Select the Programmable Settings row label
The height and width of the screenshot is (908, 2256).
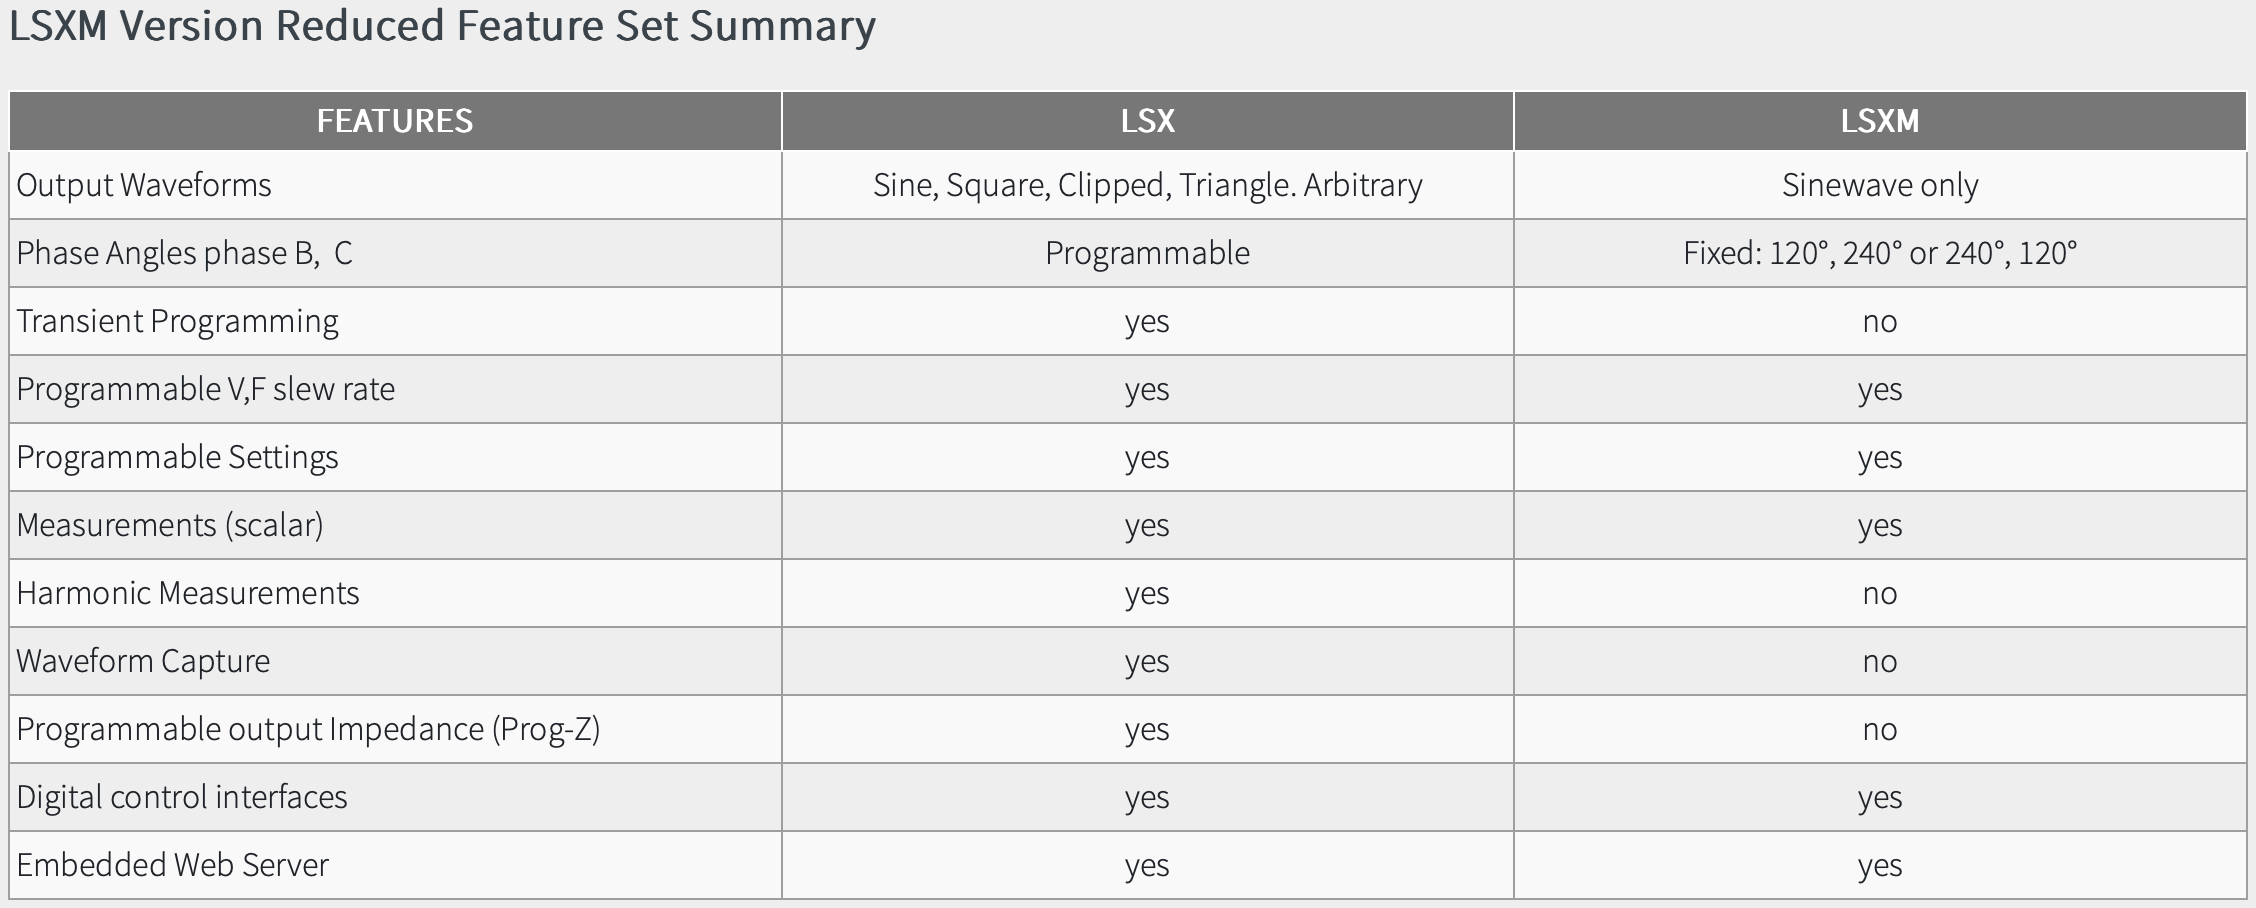[x=177, y=457]
